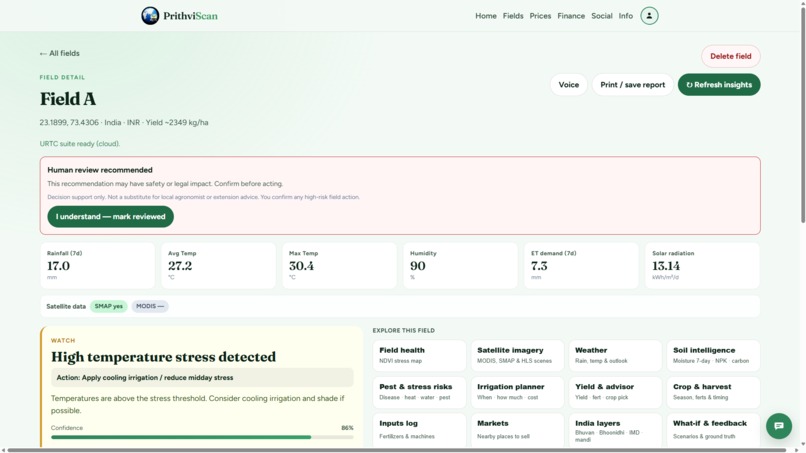
Task: Open the Inputs log card
Action: click(x=419, y=430)
